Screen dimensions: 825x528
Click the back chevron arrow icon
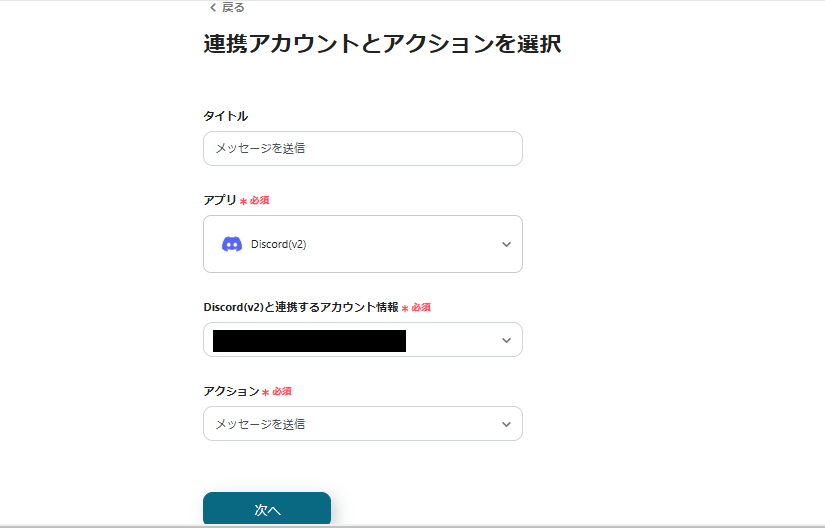click(x=212, y=7)
